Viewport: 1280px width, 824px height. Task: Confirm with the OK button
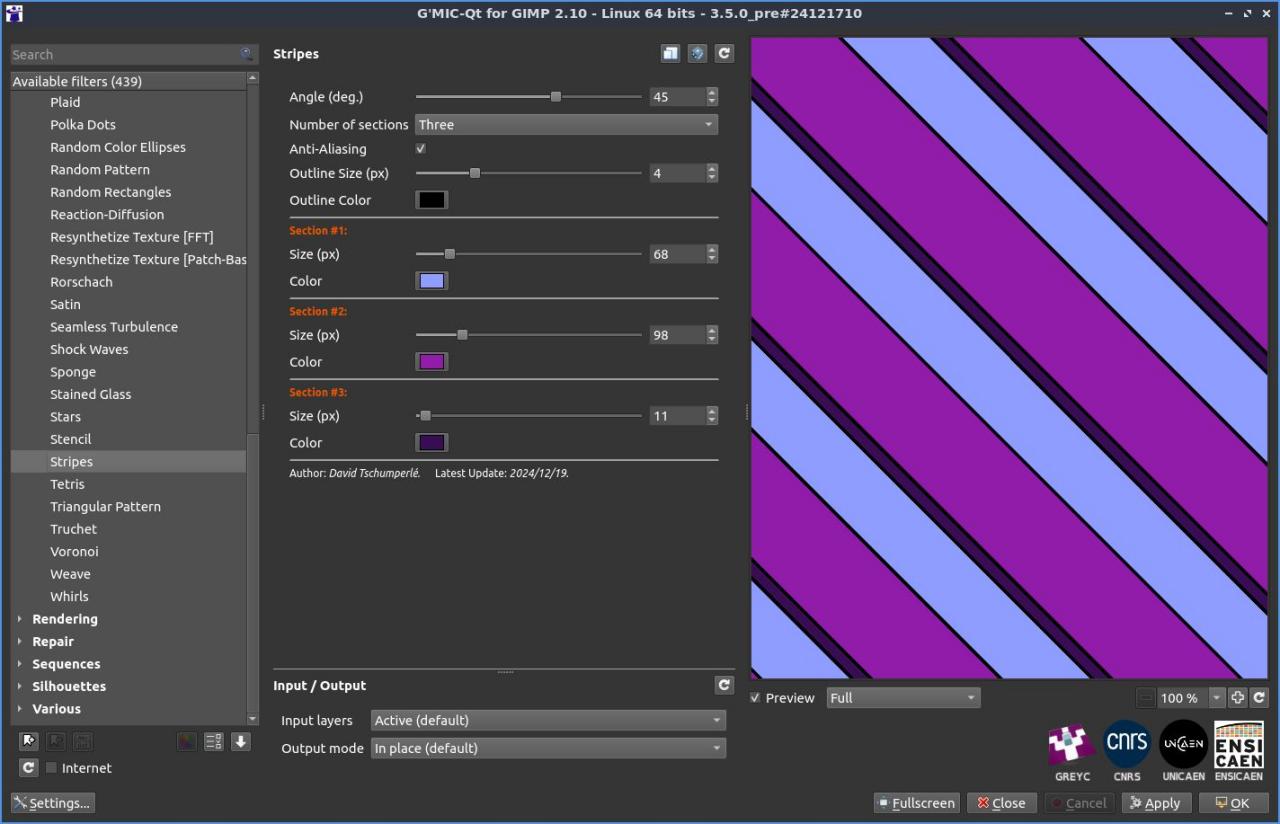1232,803
